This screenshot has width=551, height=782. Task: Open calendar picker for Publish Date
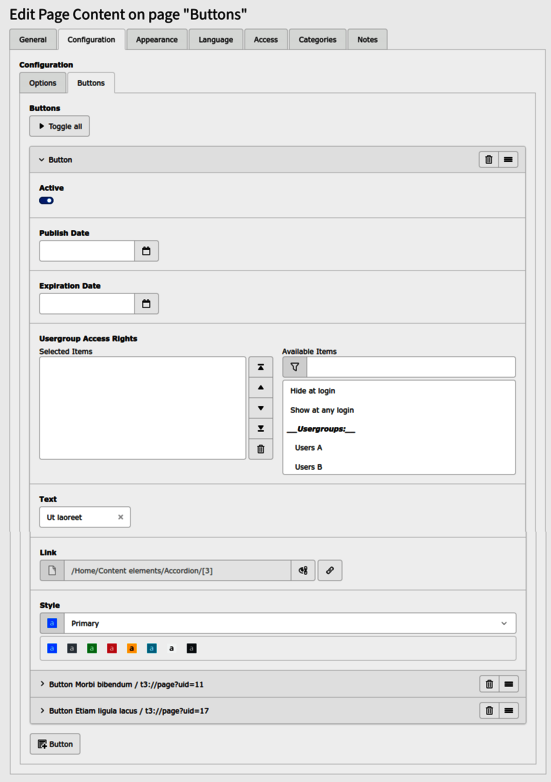point(146,251)
